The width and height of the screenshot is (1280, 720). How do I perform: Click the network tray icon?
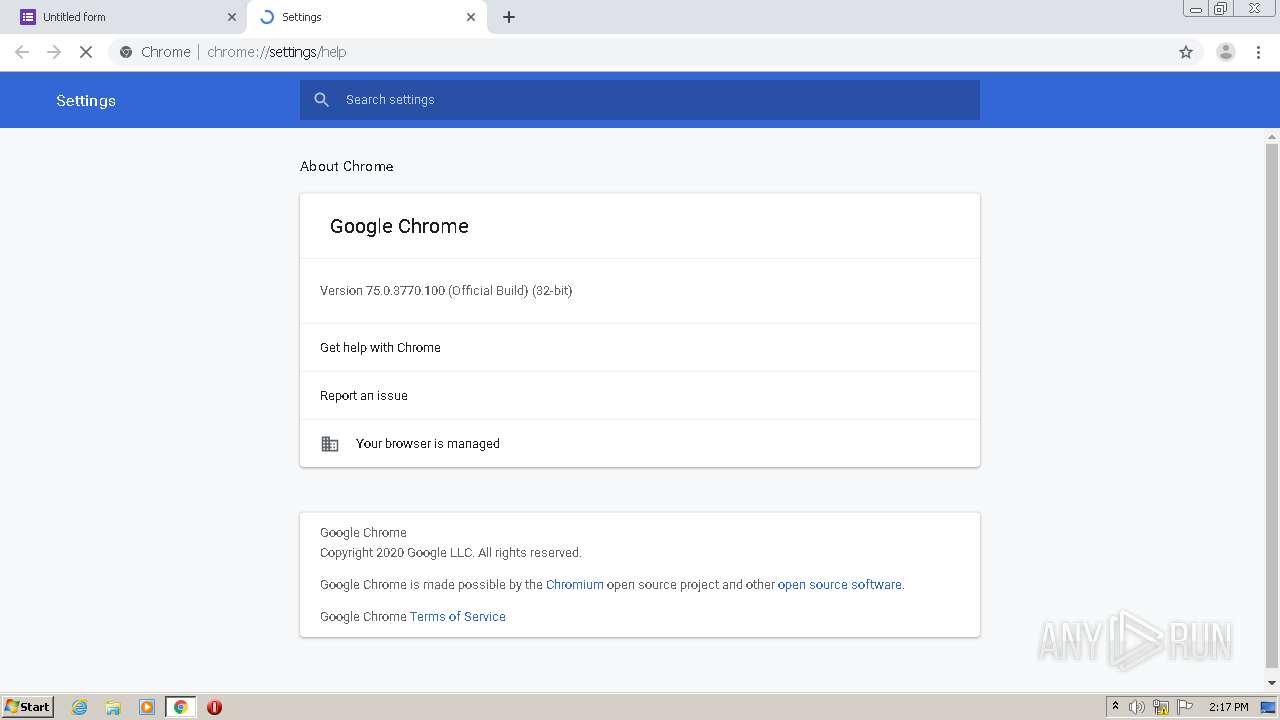1161,707
